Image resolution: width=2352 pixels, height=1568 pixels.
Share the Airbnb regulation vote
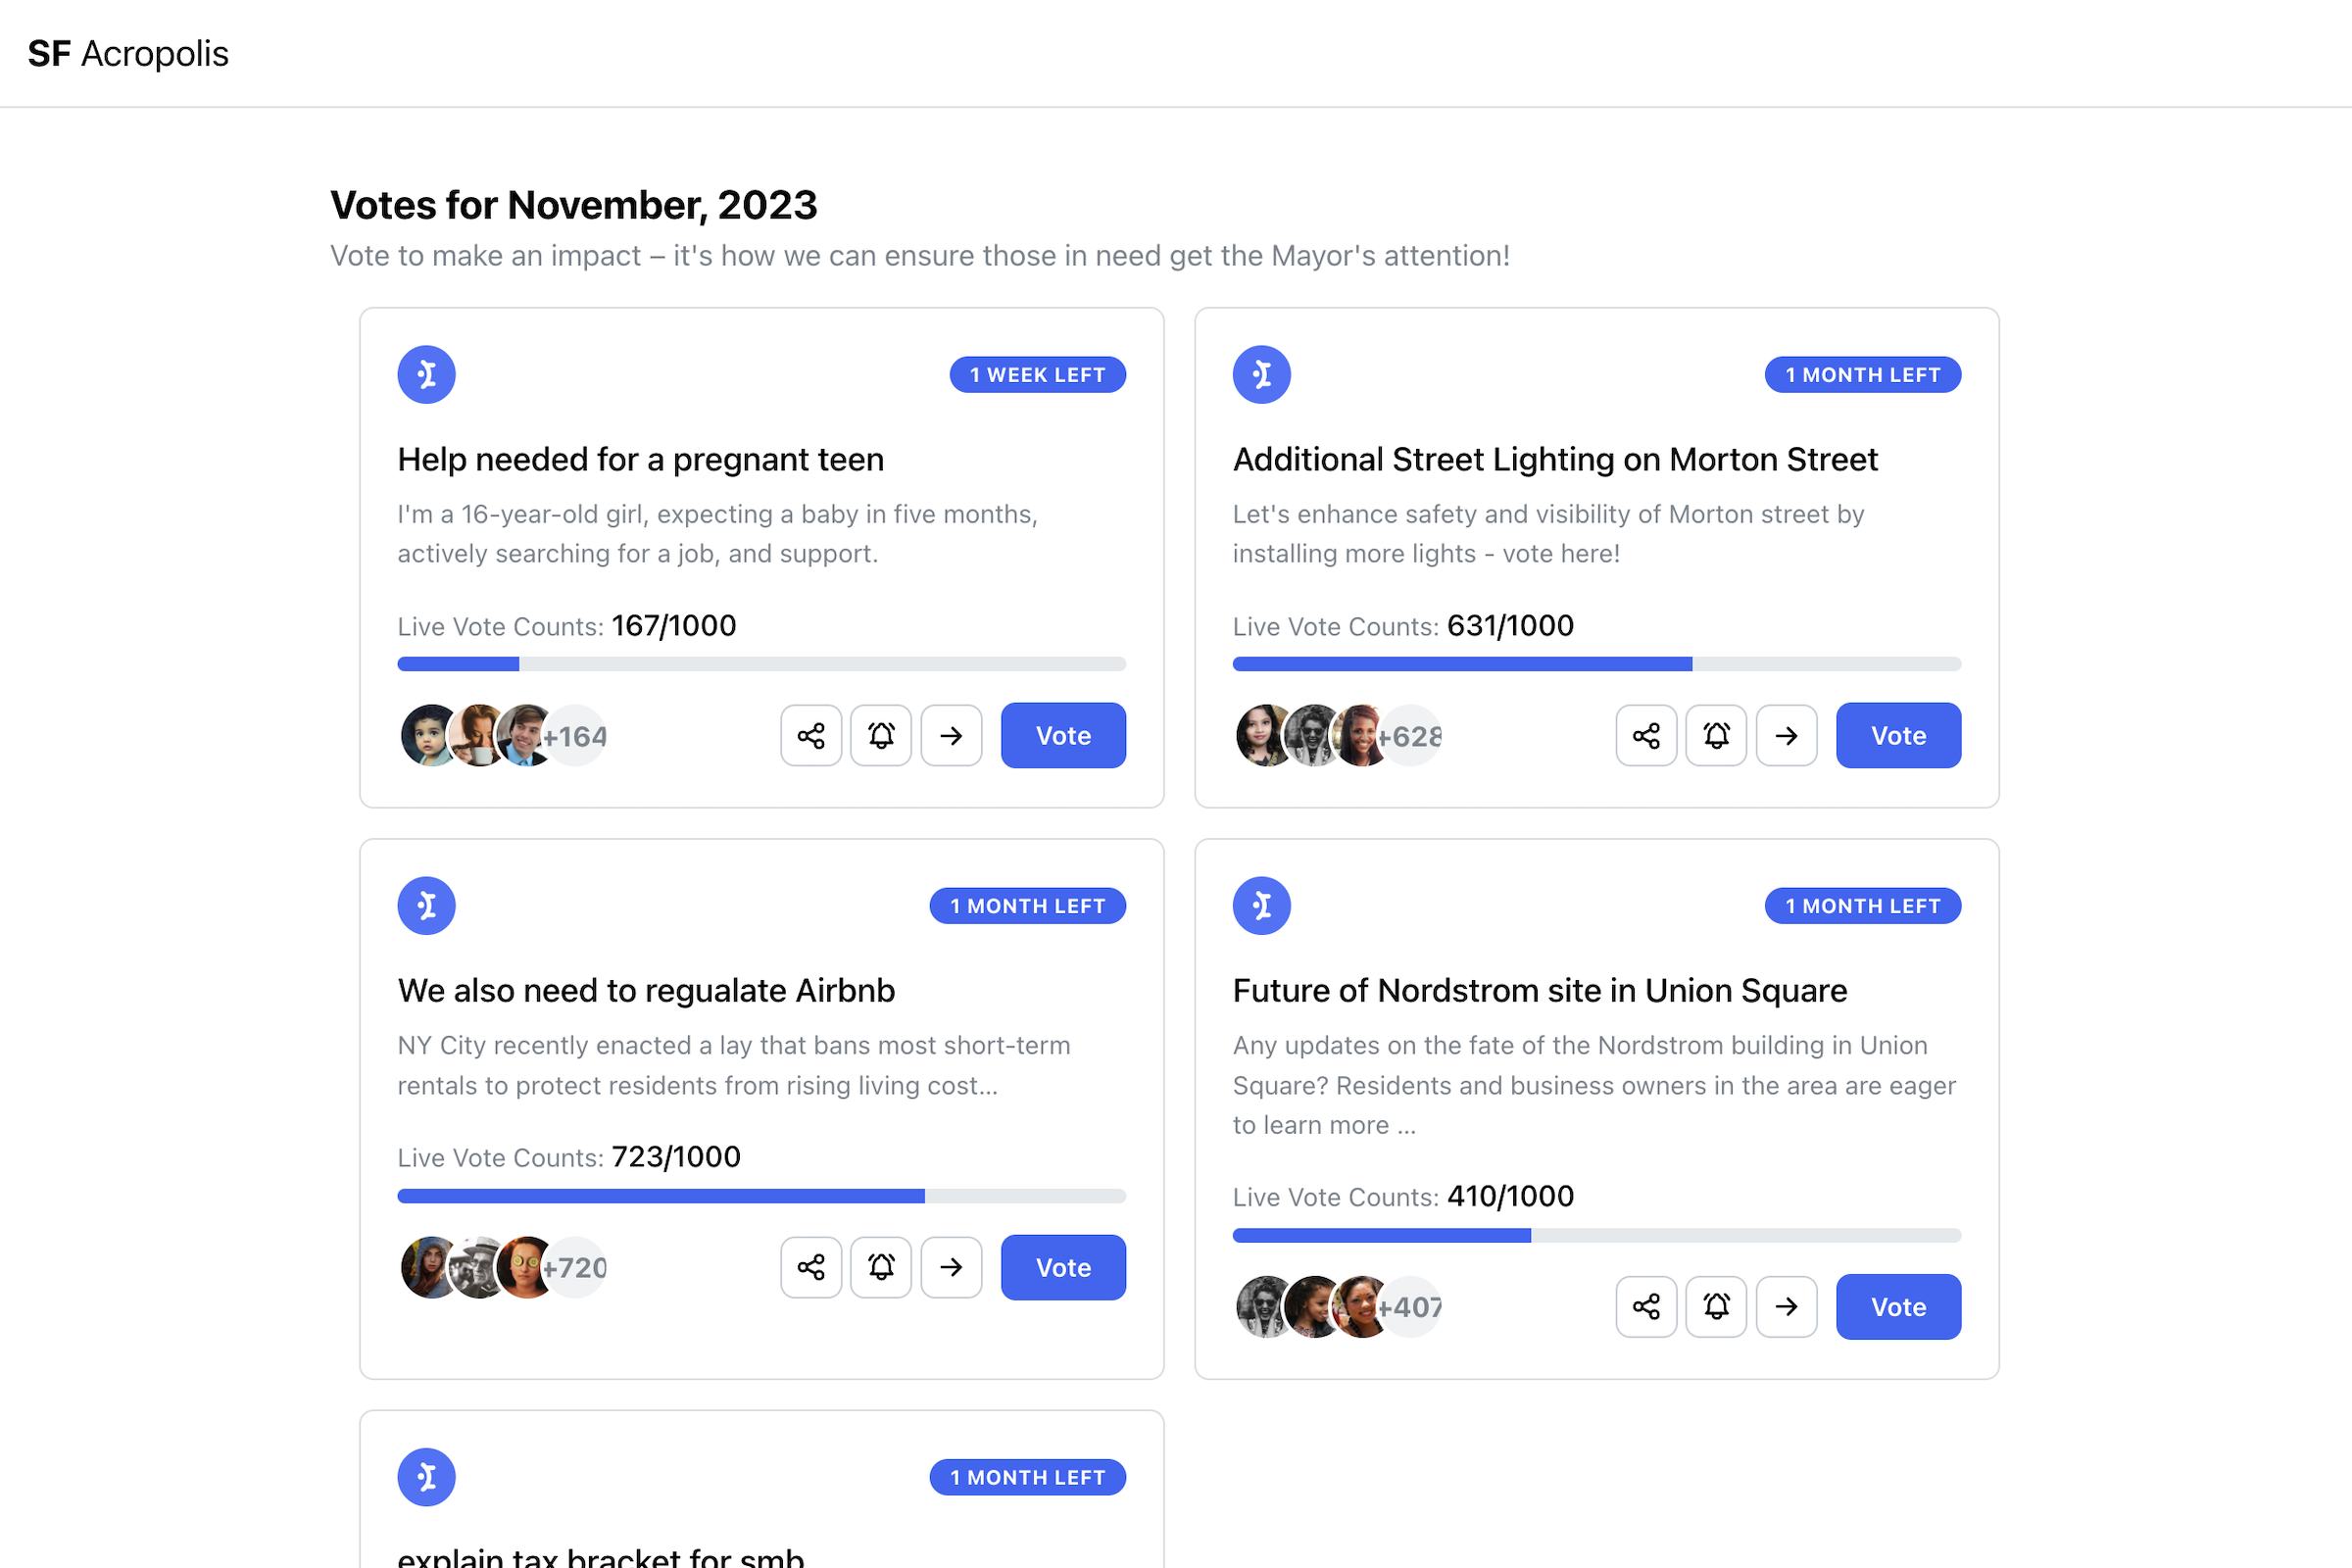(x=811, y=1267)
